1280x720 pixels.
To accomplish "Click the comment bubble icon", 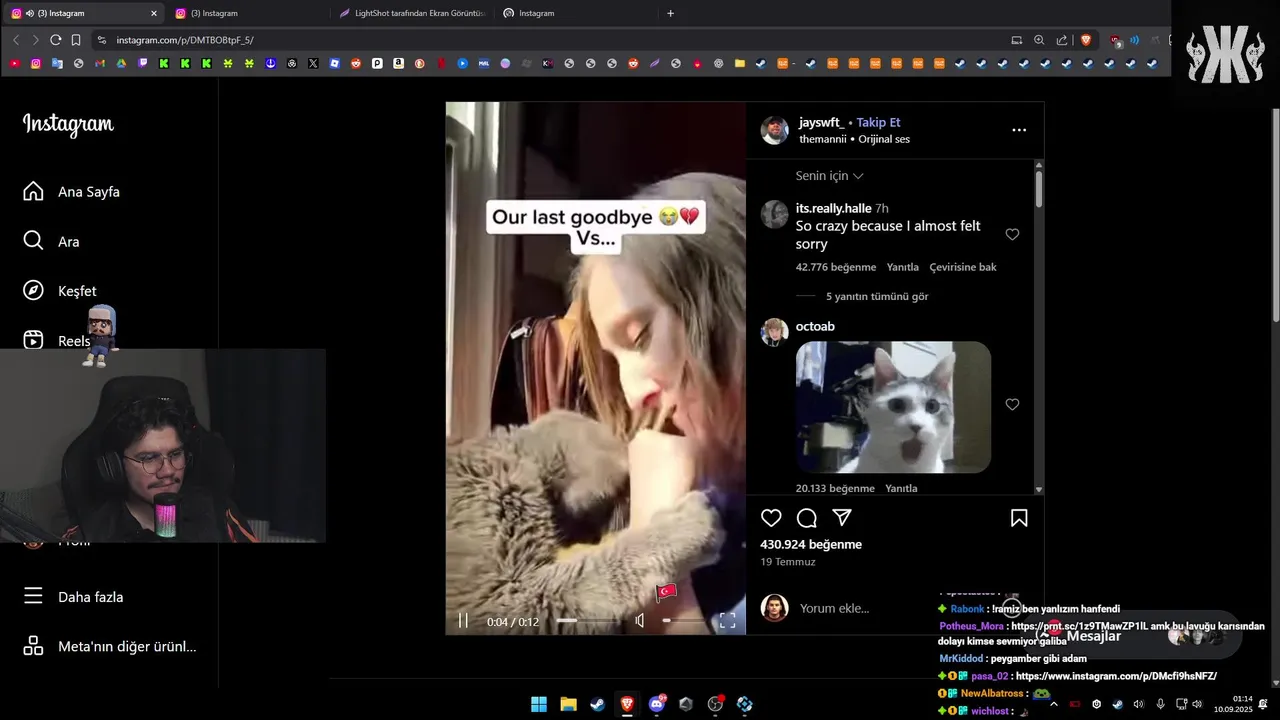I will pos(807,518).
